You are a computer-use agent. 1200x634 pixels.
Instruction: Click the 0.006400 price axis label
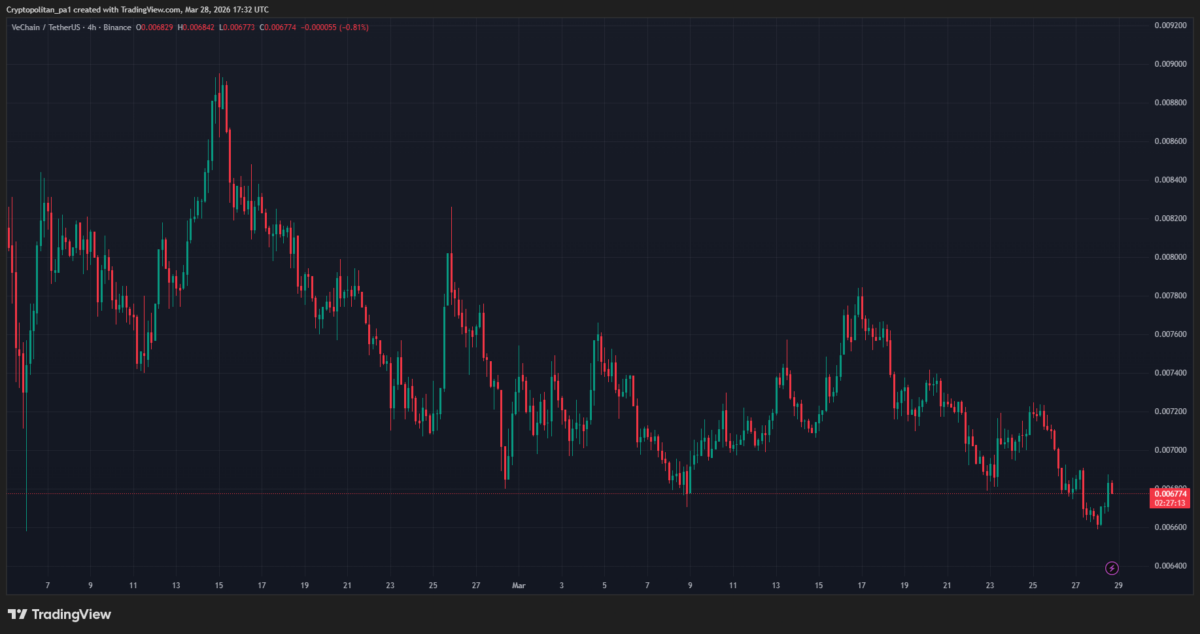click(x=1170, y=566)
